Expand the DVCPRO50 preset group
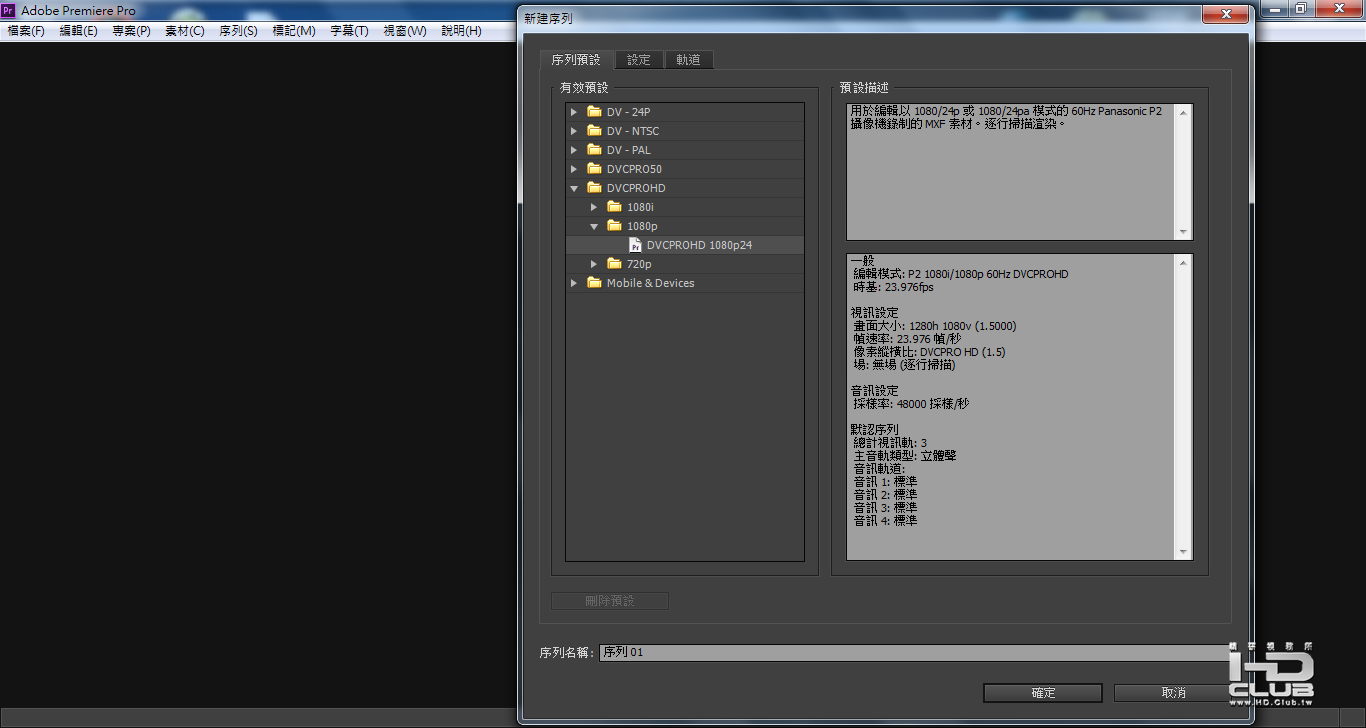 tap(574, 169)
